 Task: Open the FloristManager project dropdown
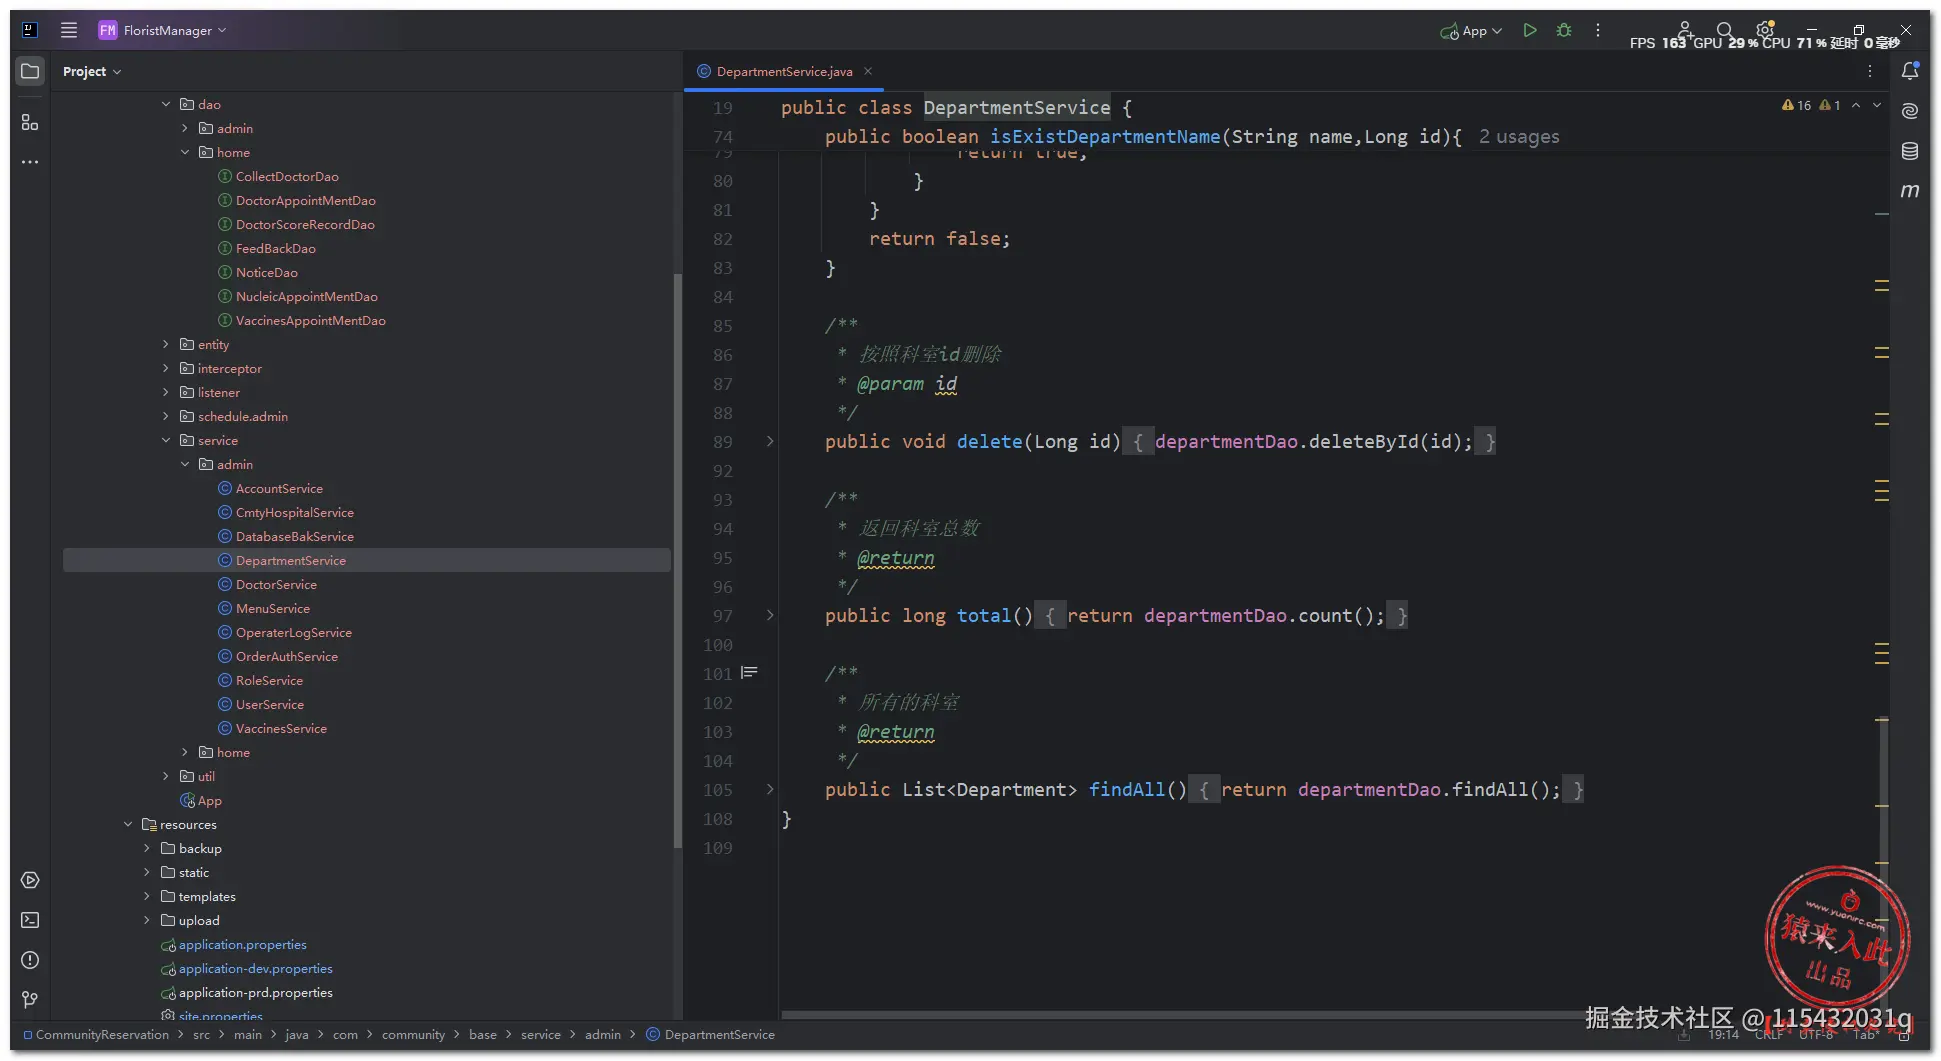(x=162, y=30)
